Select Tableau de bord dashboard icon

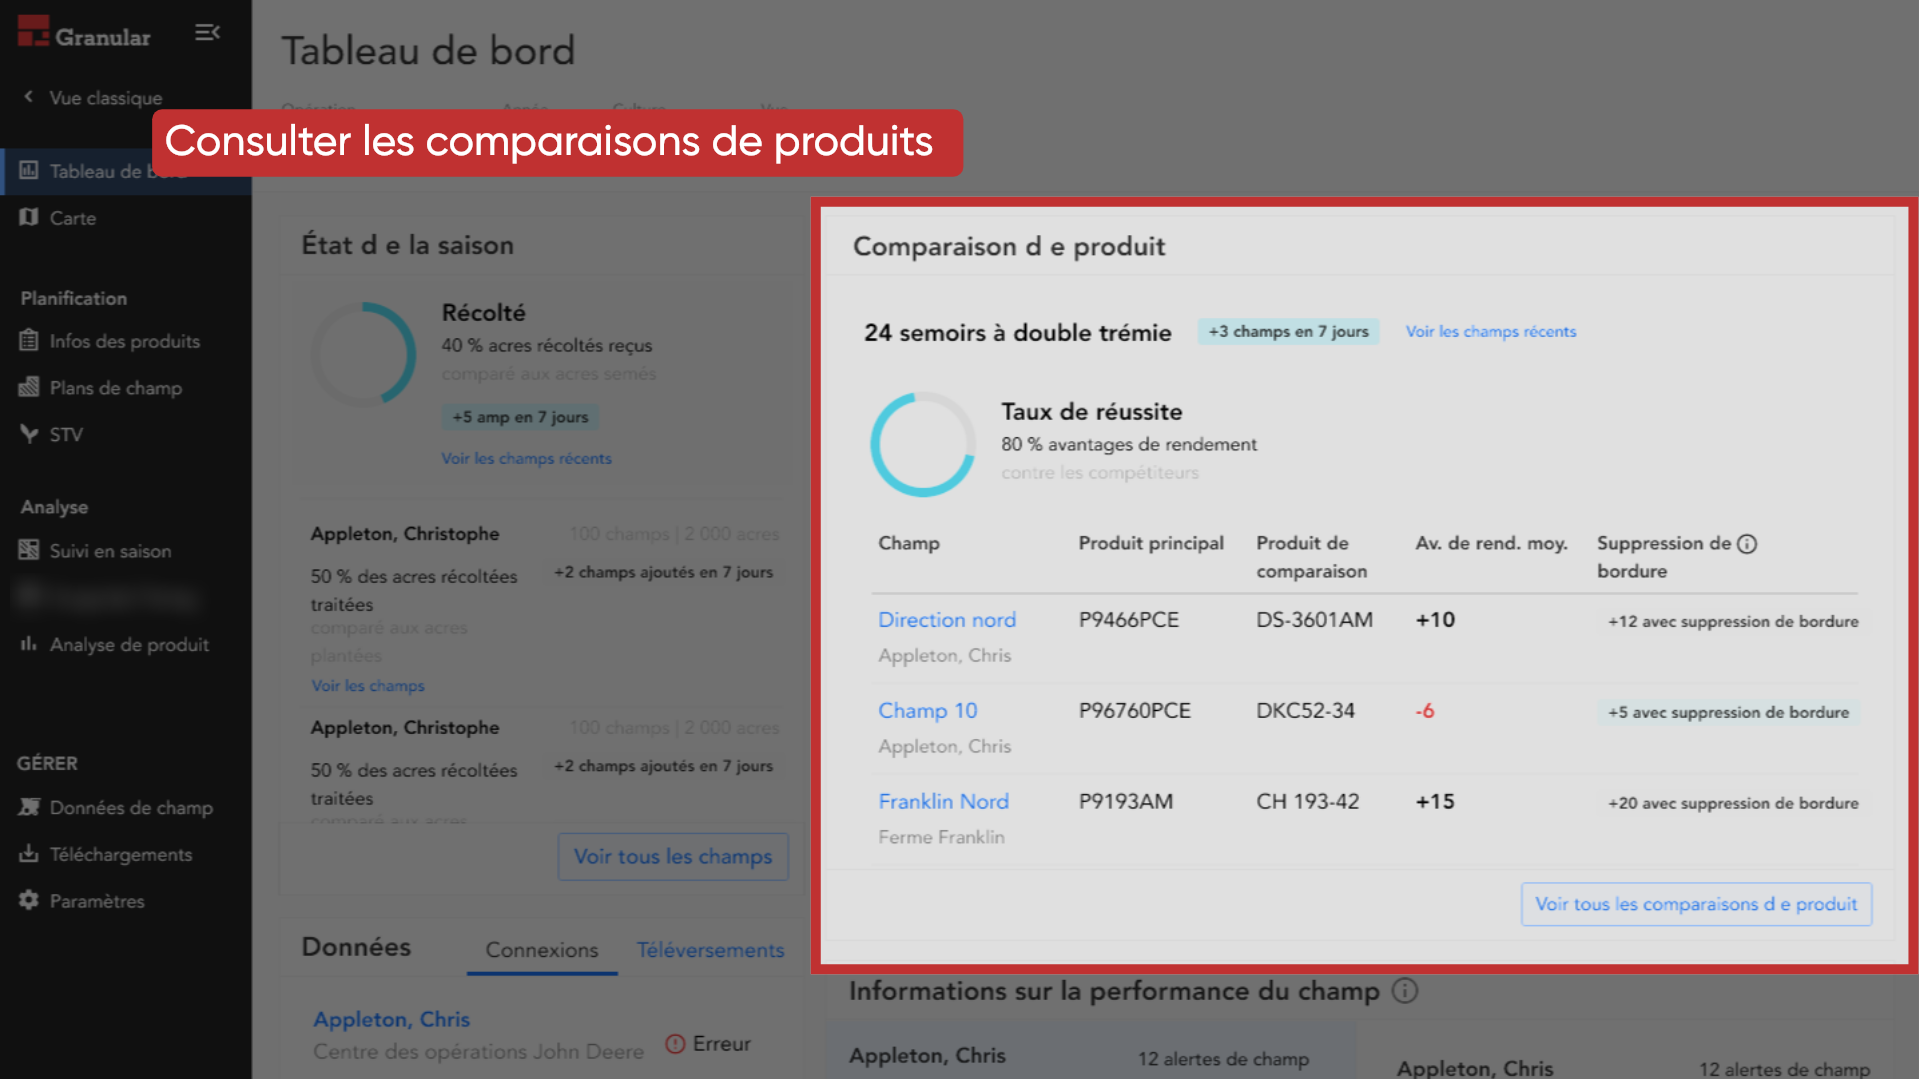(29, 171)
